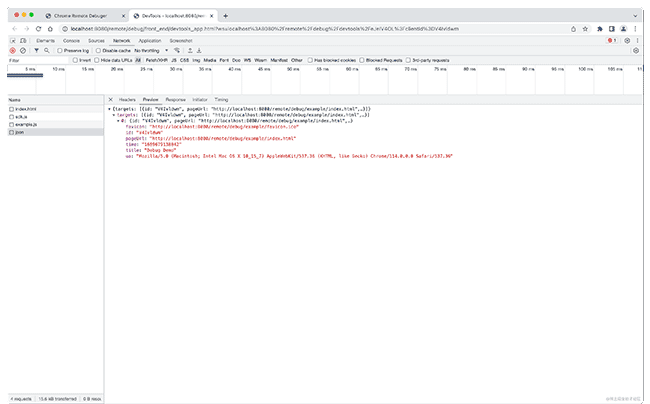Viewport: 650px width, 404px height.
Task: Open the Chrome extensions puzzle icon
Action: pyautogui.click(x=599, y=29)
